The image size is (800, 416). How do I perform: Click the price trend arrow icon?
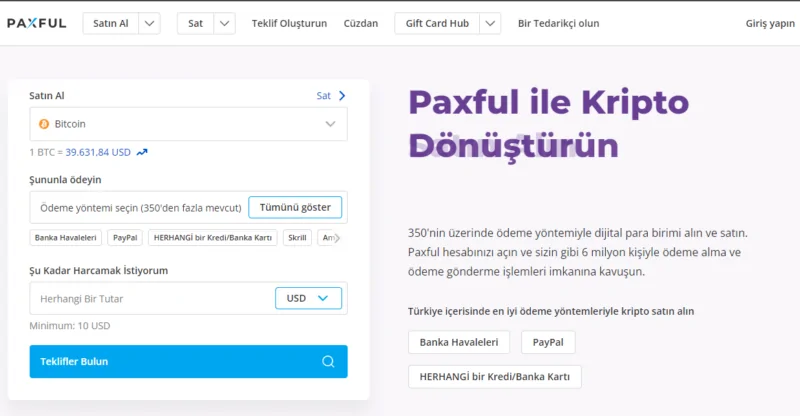click(x=142, y=152)
